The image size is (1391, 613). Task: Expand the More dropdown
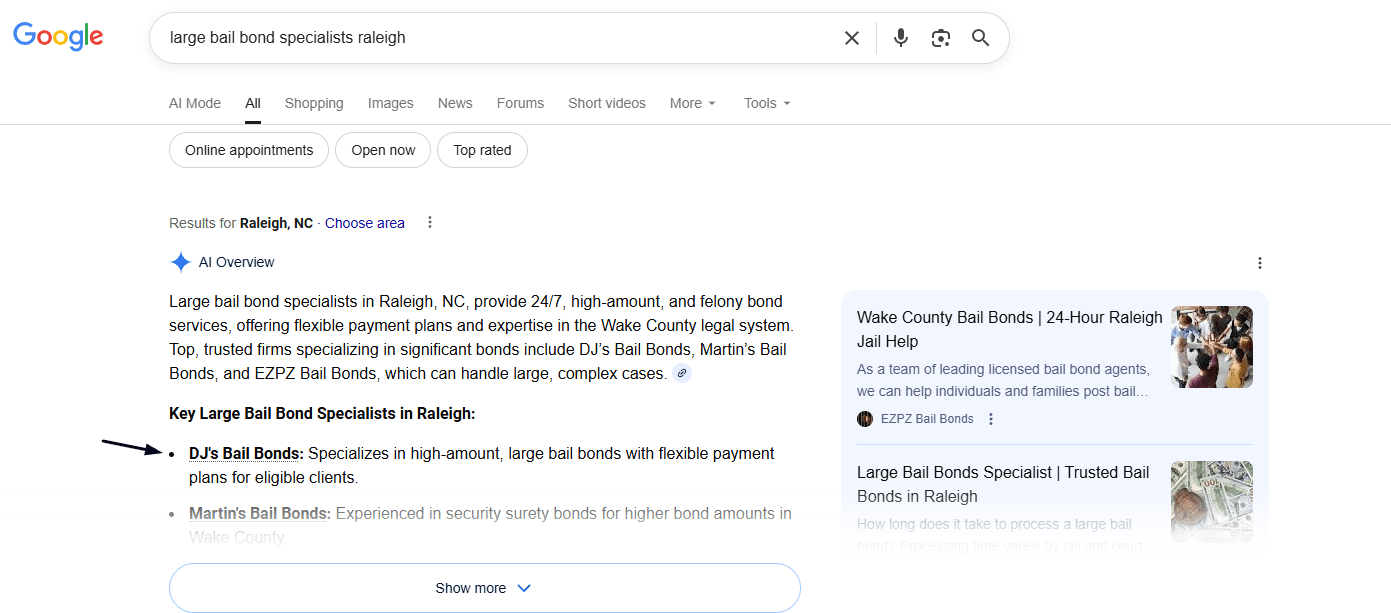coord(693,103)
